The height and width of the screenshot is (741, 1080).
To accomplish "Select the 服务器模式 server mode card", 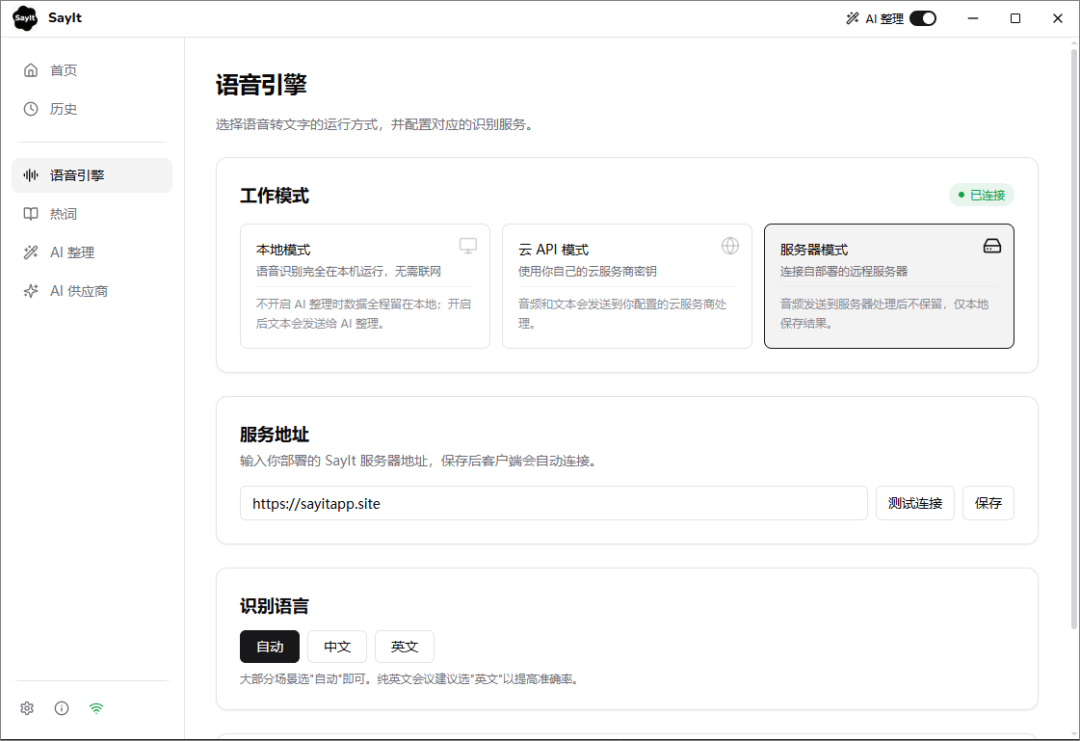I will pyautogui.click(x=889, y=286).
